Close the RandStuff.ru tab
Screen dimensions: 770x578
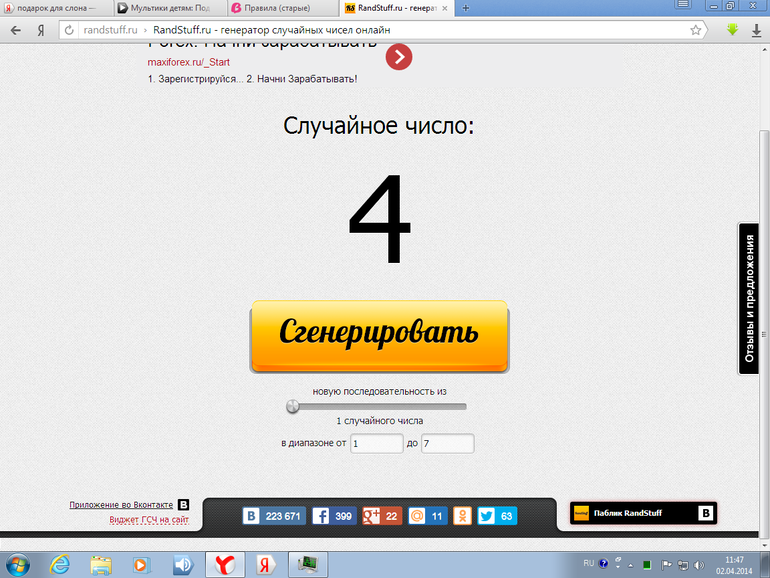click(x=445, y=8)
